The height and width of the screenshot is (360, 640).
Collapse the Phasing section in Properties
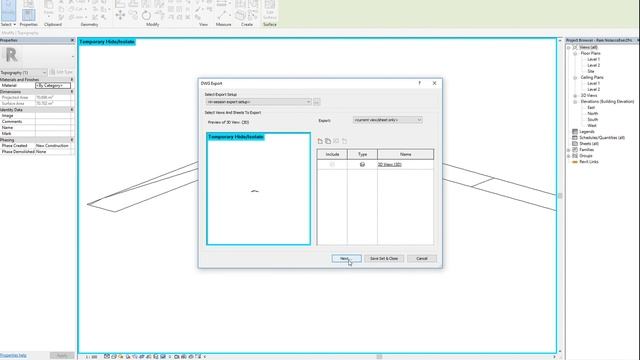72,140
